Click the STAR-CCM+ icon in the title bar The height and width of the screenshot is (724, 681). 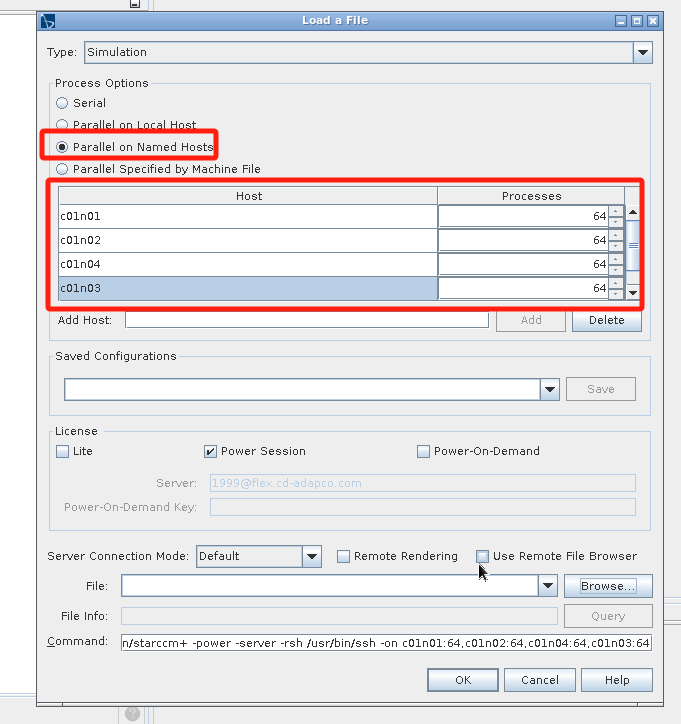tap(48, 21)
